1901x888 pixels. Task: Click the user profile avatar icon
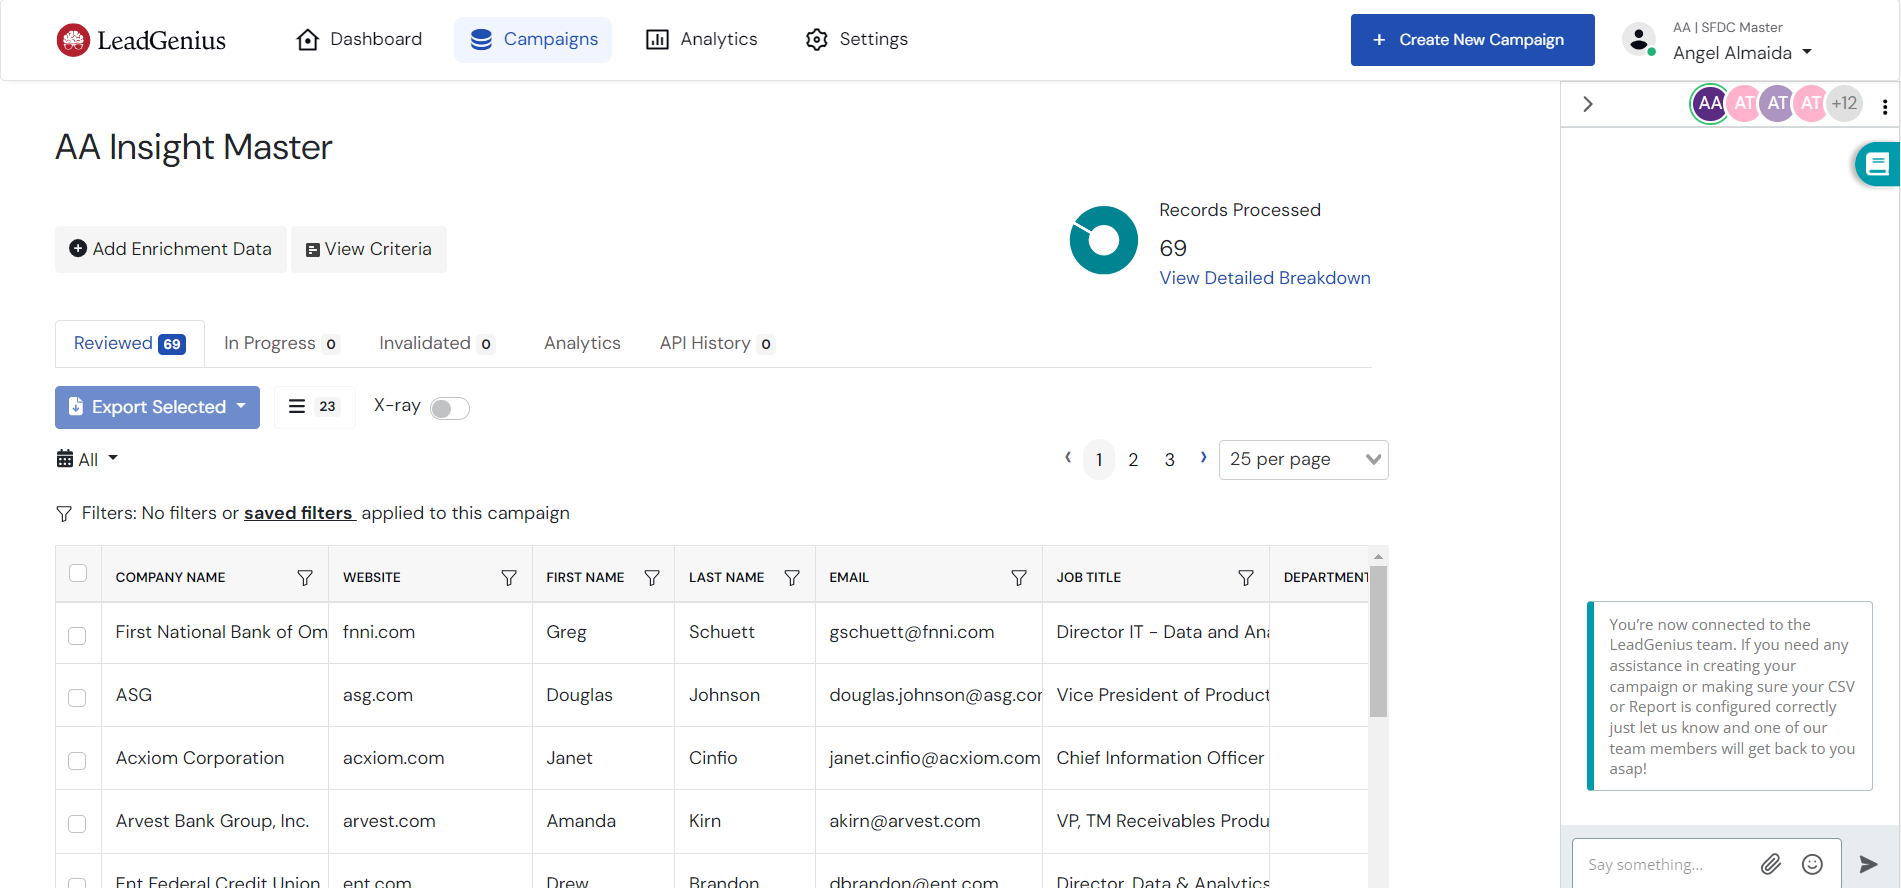tap(1638, 40)
